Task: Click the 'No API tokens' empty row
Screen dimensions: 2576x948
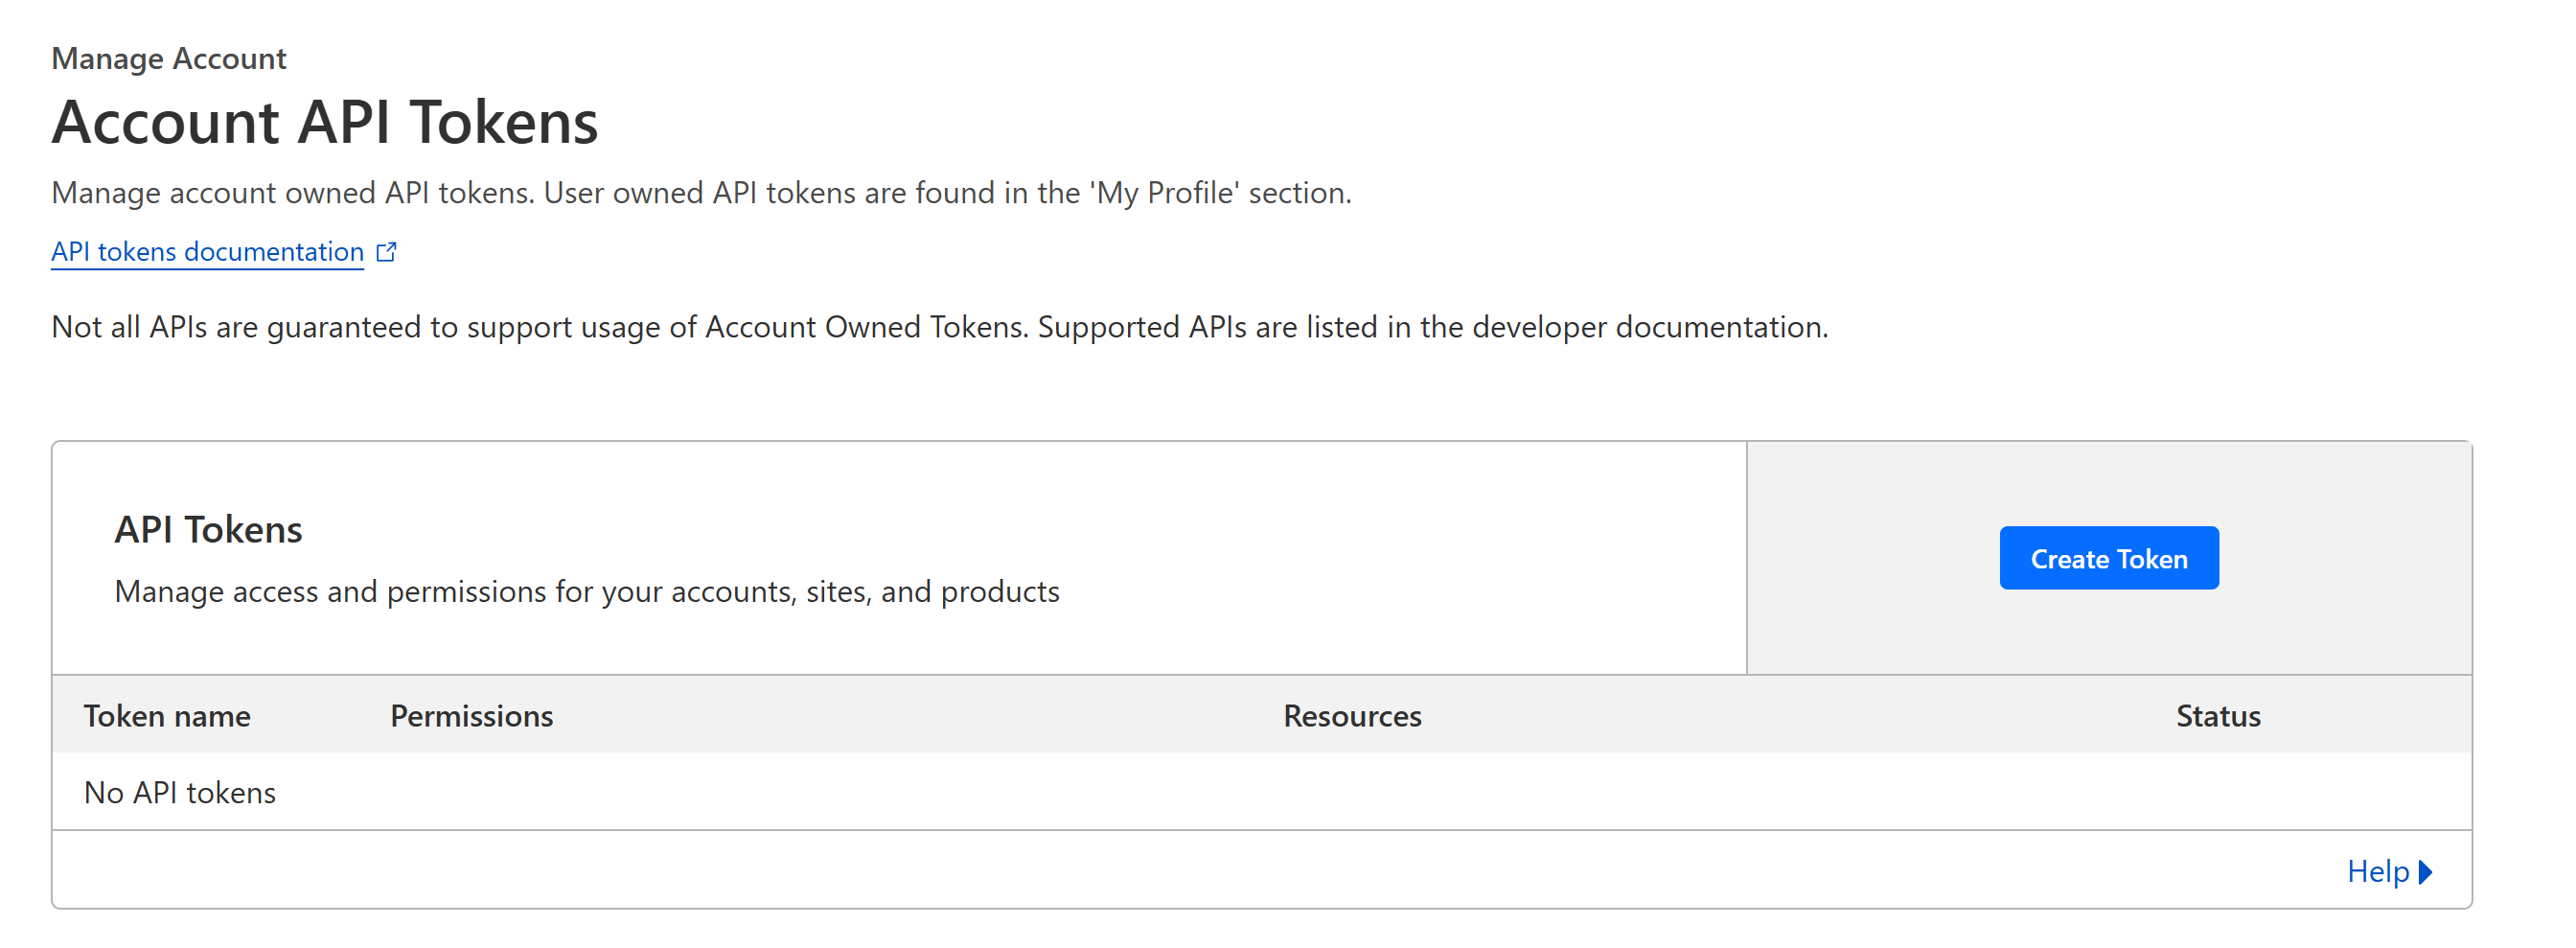Action: click(180, 792)
